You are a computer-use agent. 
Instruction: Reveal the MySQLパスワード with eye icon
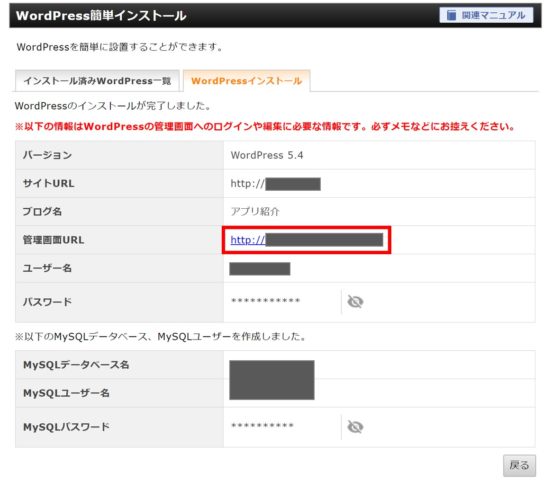point(355,427)
